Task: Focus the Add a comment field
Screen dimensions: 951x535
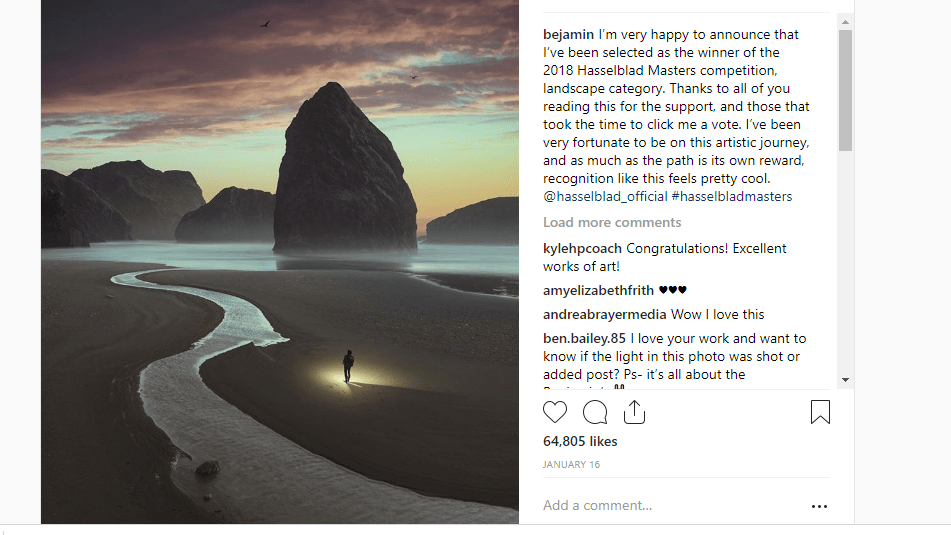Action: click(660, 506)
